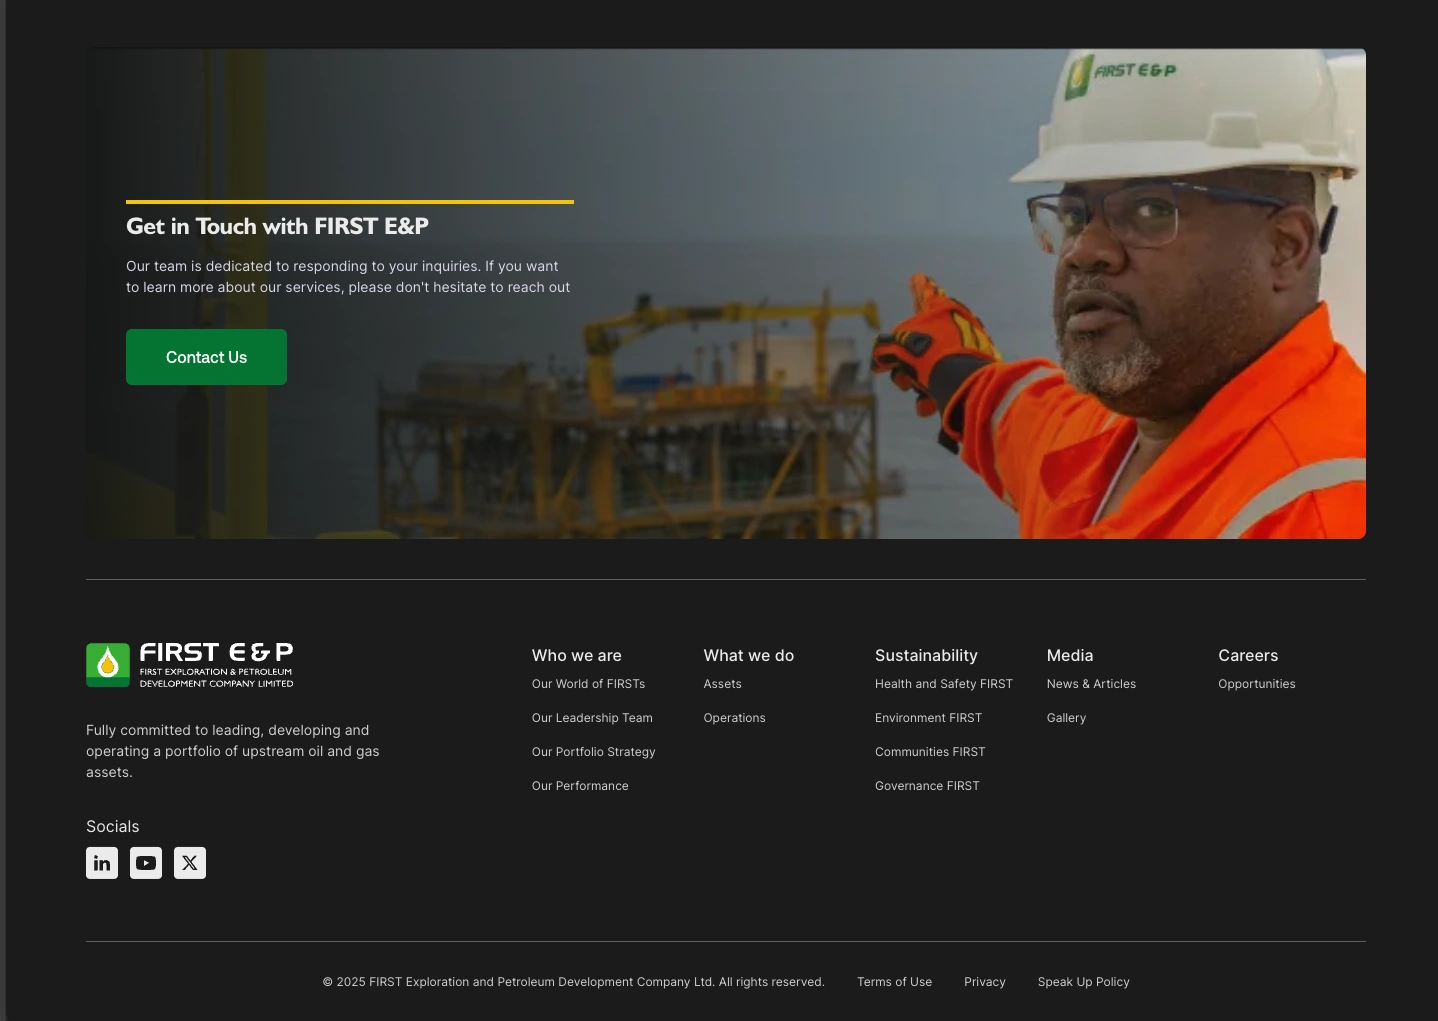Open the LinkedIn social icon

102,863
